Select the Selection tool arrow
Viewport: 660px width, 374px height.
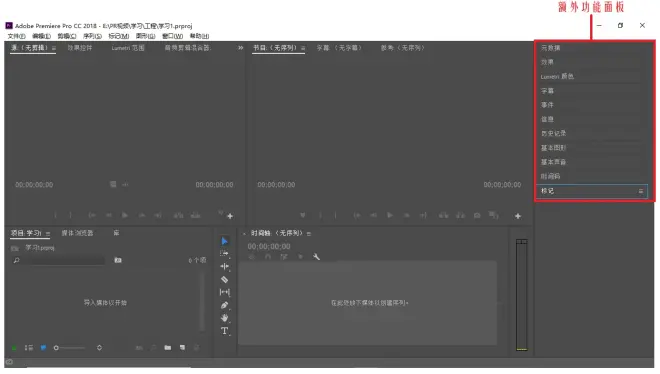coord(225,241)
